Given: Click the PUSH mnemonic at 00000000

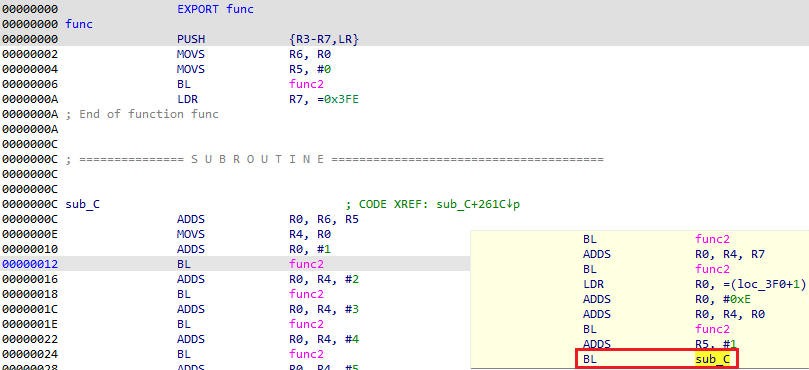Looking at the screenshot, I should [191, 39].
